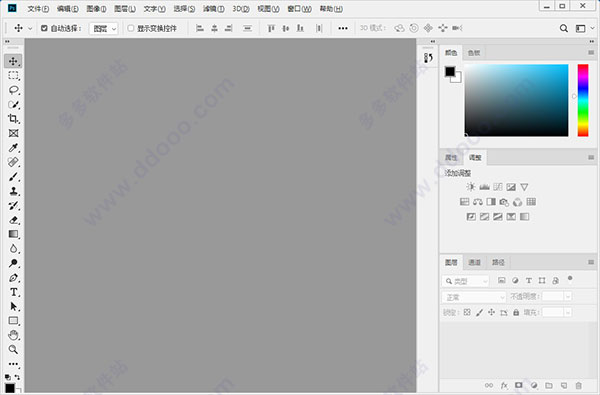Click the delete layer trash icon
This screenshot has height=395, width=600.
coord(579,385)
